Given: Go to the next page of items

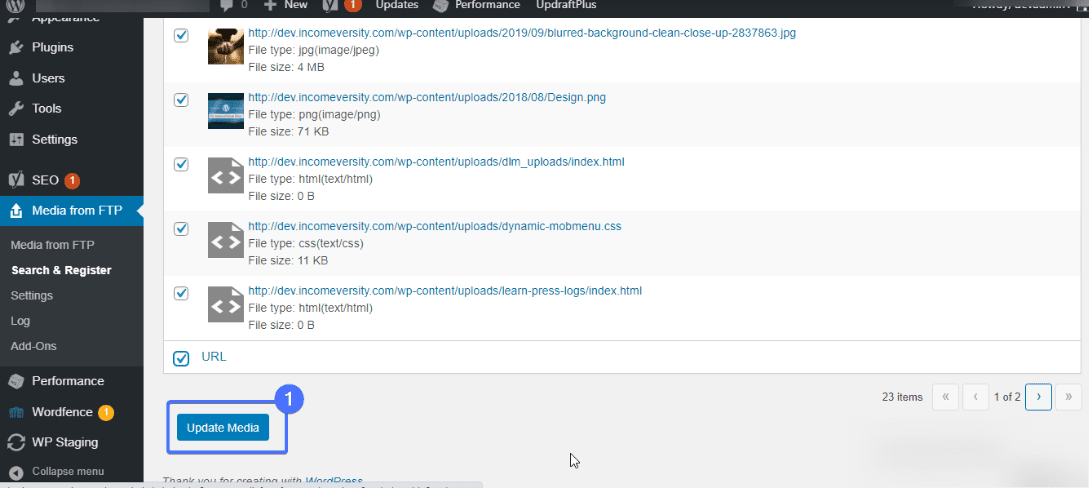Looking at the screenshot, I should pyautogui.click(x=1038, y=397).
